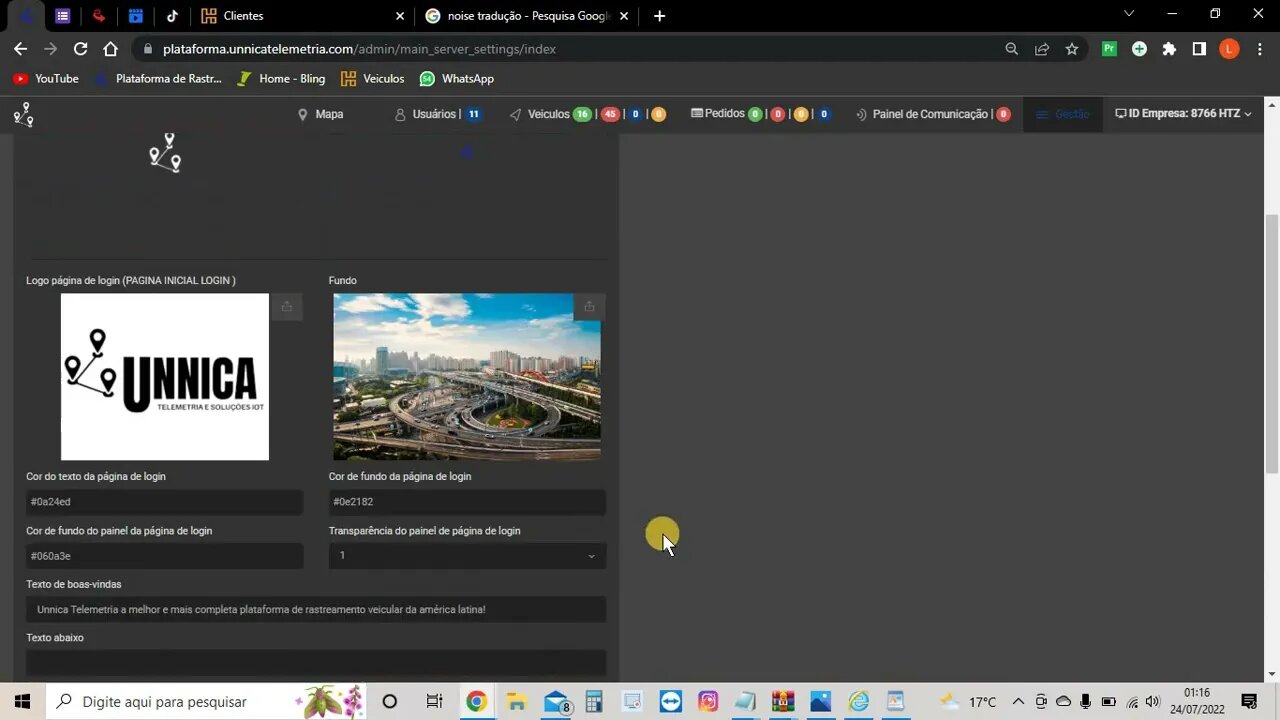Open File Explorer from the taskbar
1280x720 pixels.
pyautogui.click(x=516, y=702)
